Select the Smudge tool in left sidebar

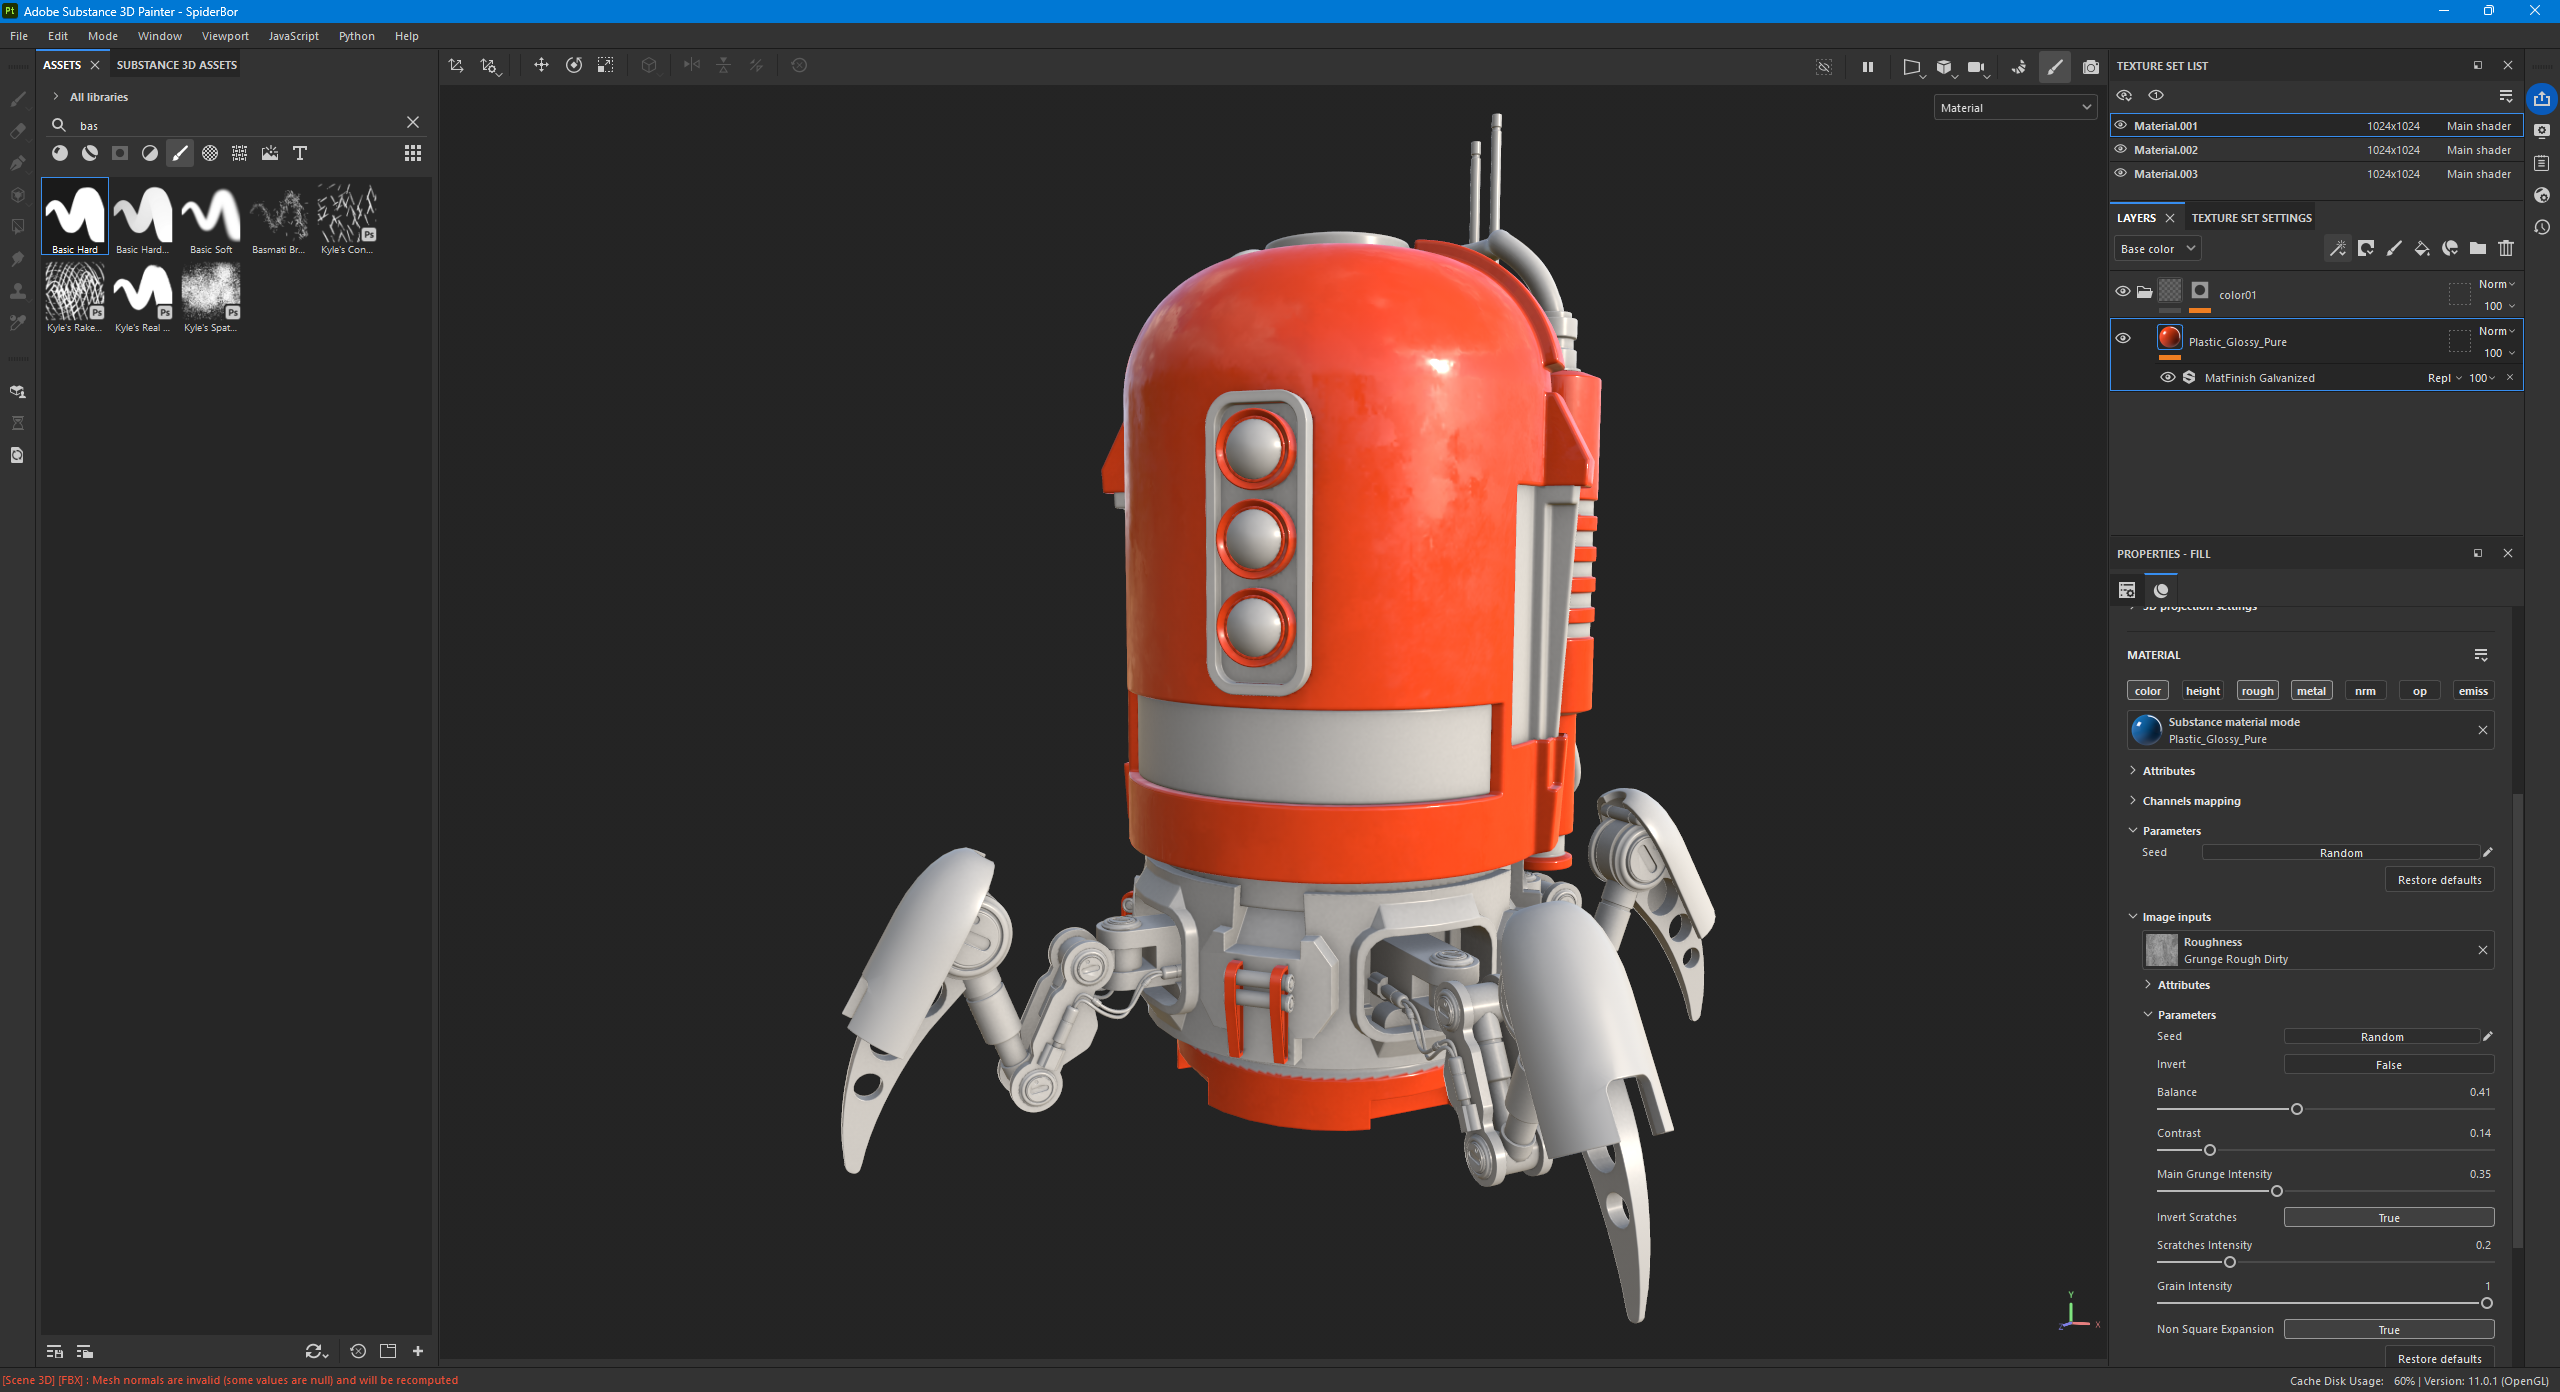coord(17,259)
